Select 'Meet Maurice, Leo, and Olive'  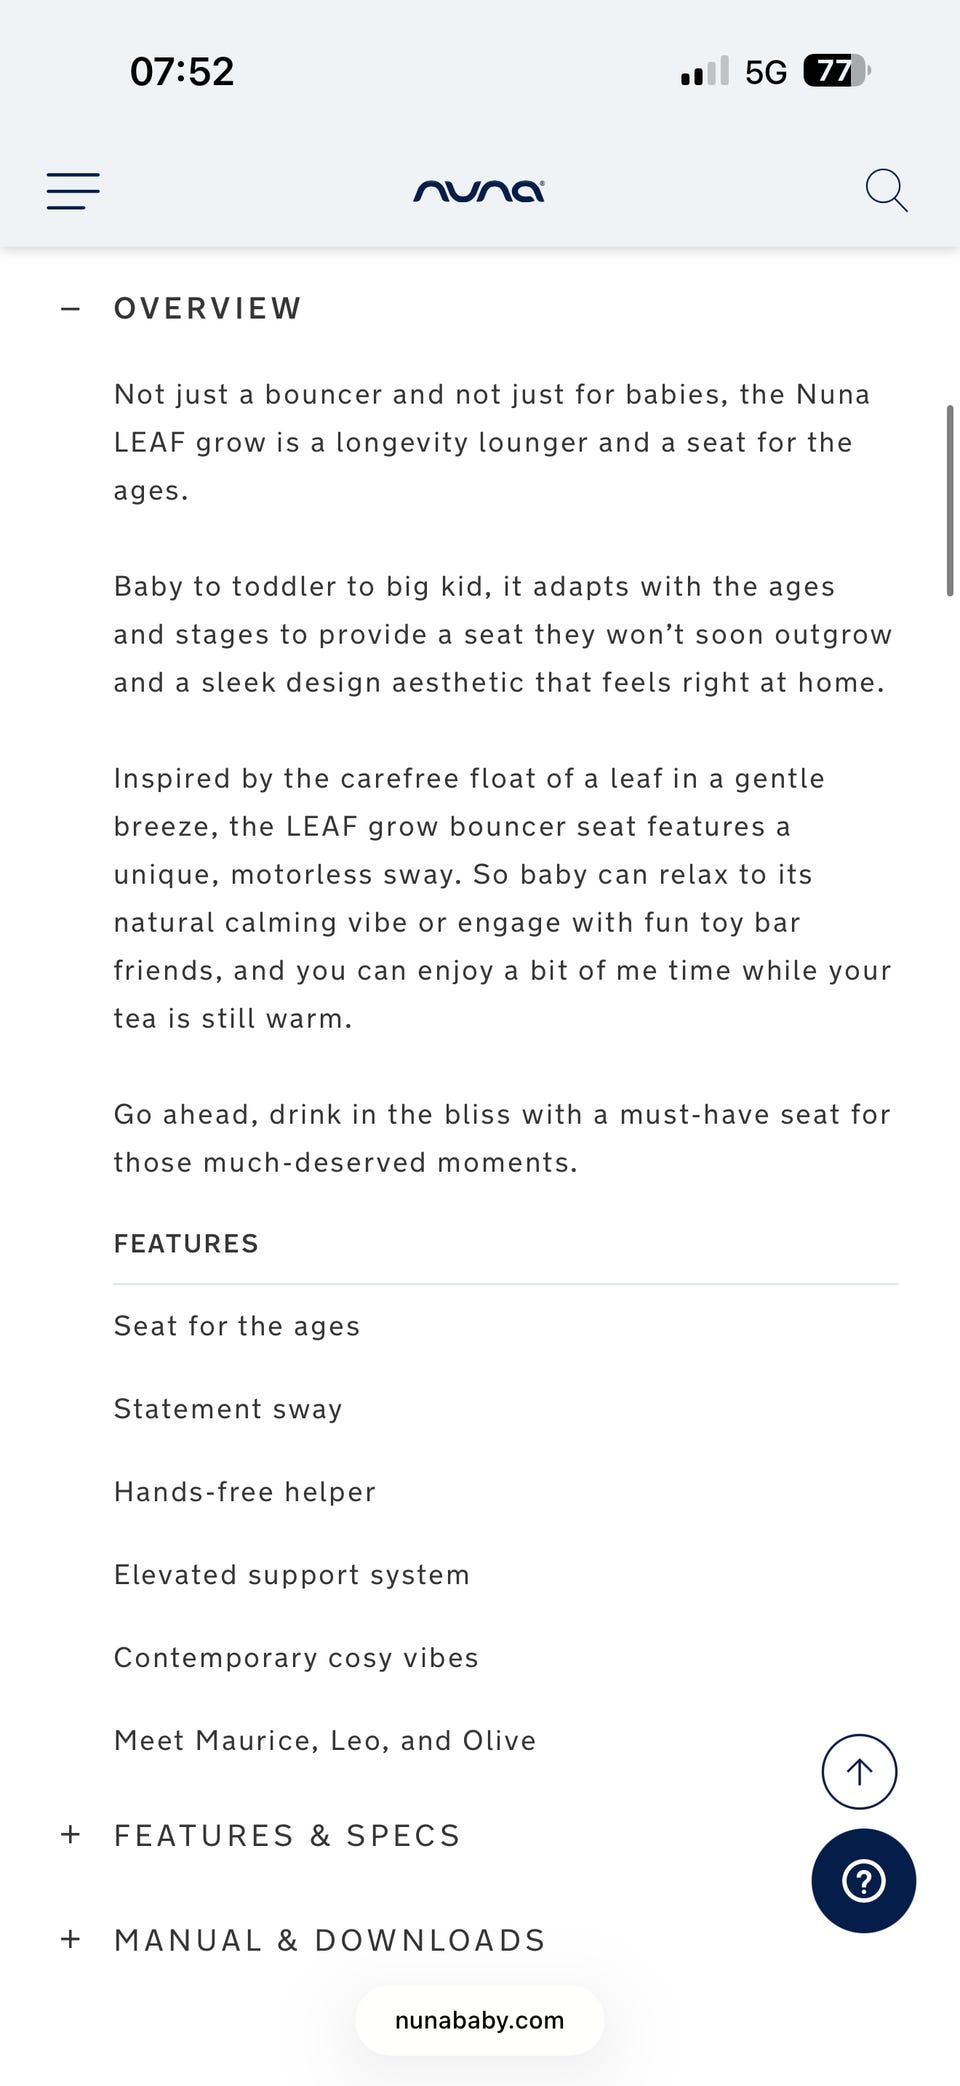[325, 1740]
